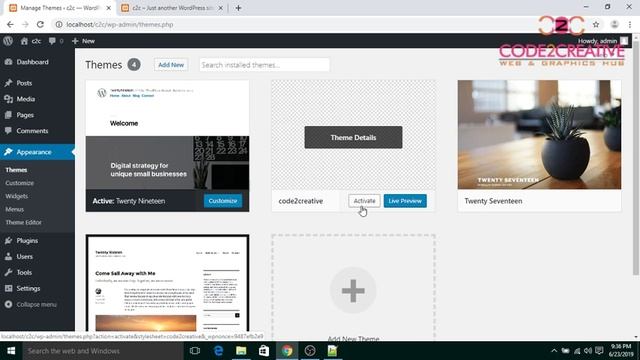Focus the Search installed themes field
Viewport: 640px width, 360px height.
click(264, 65)
